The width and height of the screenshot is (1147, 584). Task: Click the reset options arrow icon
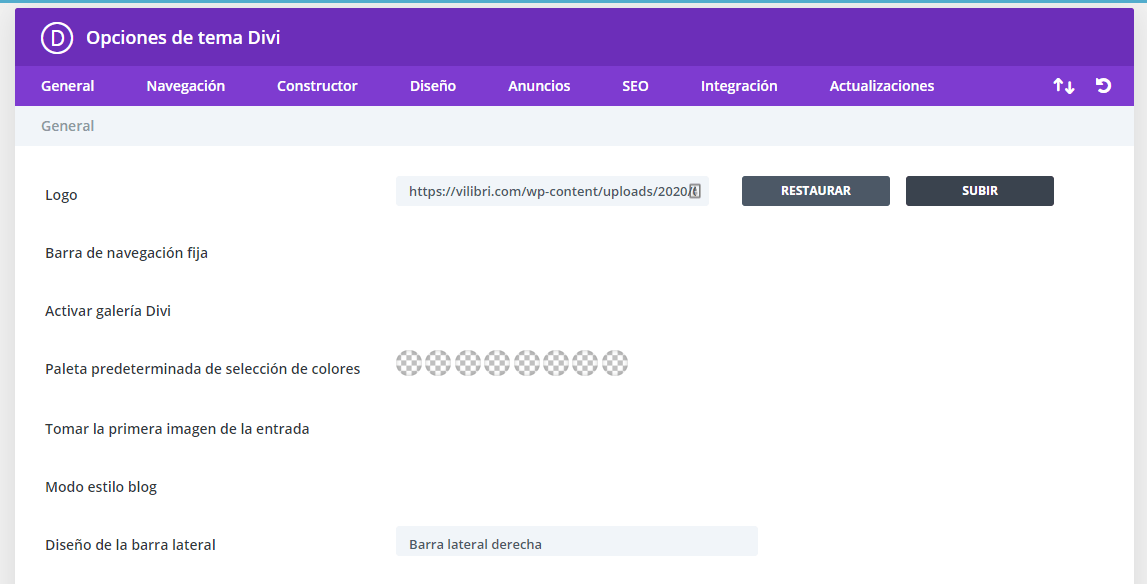[1103, 86]
